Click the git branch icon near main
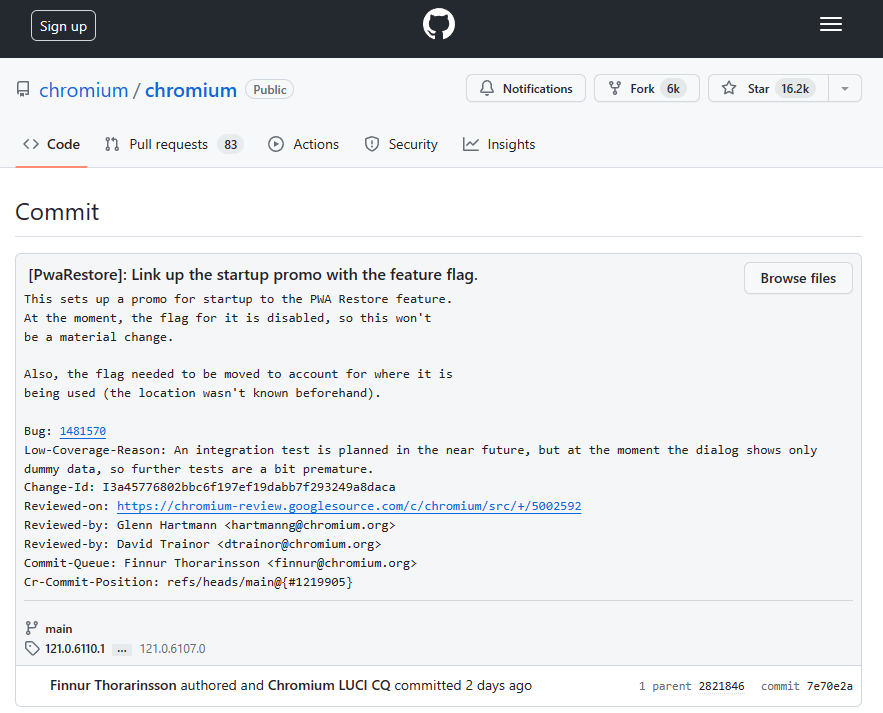883x713 pixels. 32,628
